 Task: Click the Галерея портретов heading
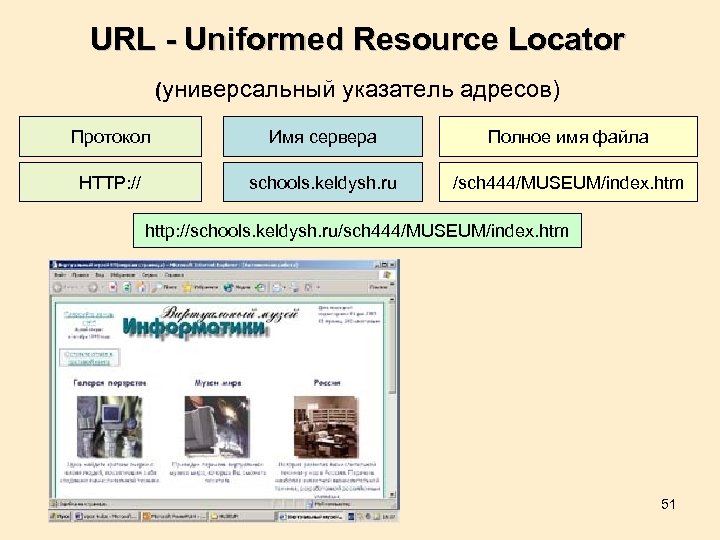(x=110, y=382)
